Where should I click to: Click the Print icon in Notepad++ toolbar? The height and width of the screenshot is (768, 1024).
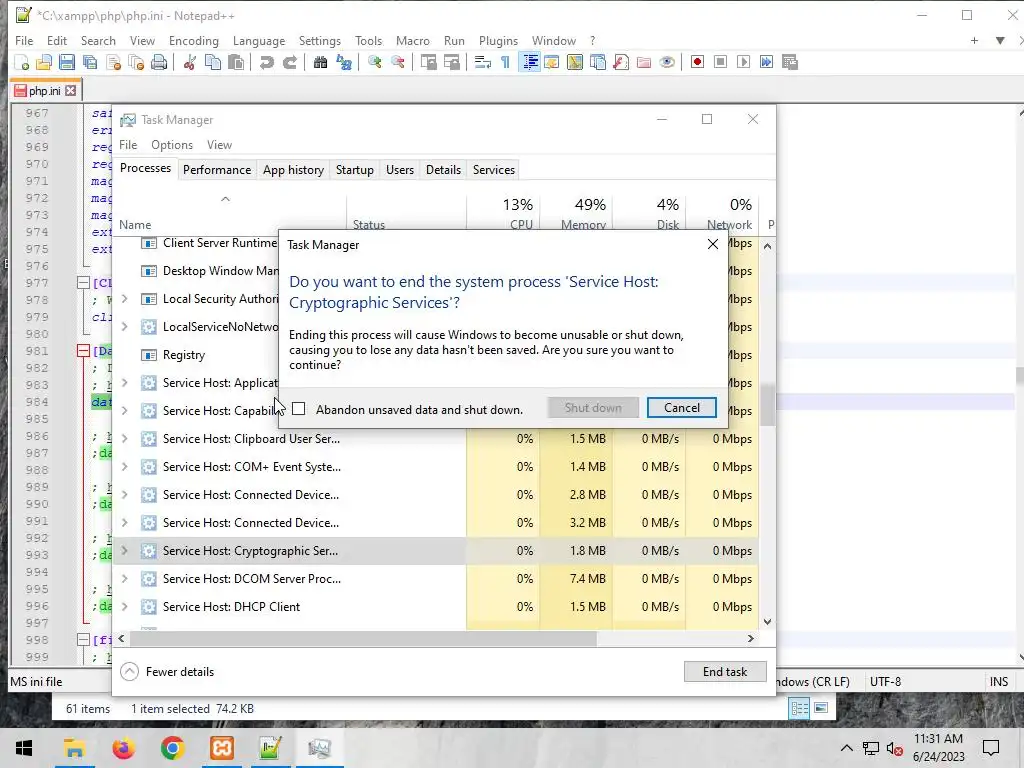[x=159, y=62]
